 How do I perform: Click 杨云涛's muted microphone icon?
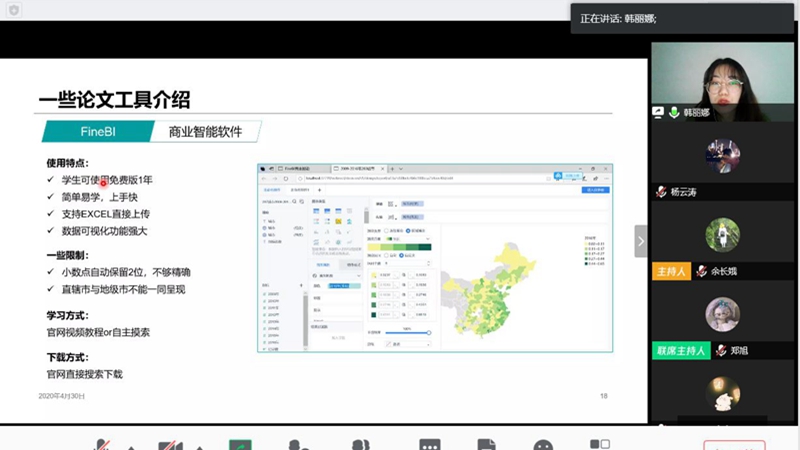pos(661,192)
